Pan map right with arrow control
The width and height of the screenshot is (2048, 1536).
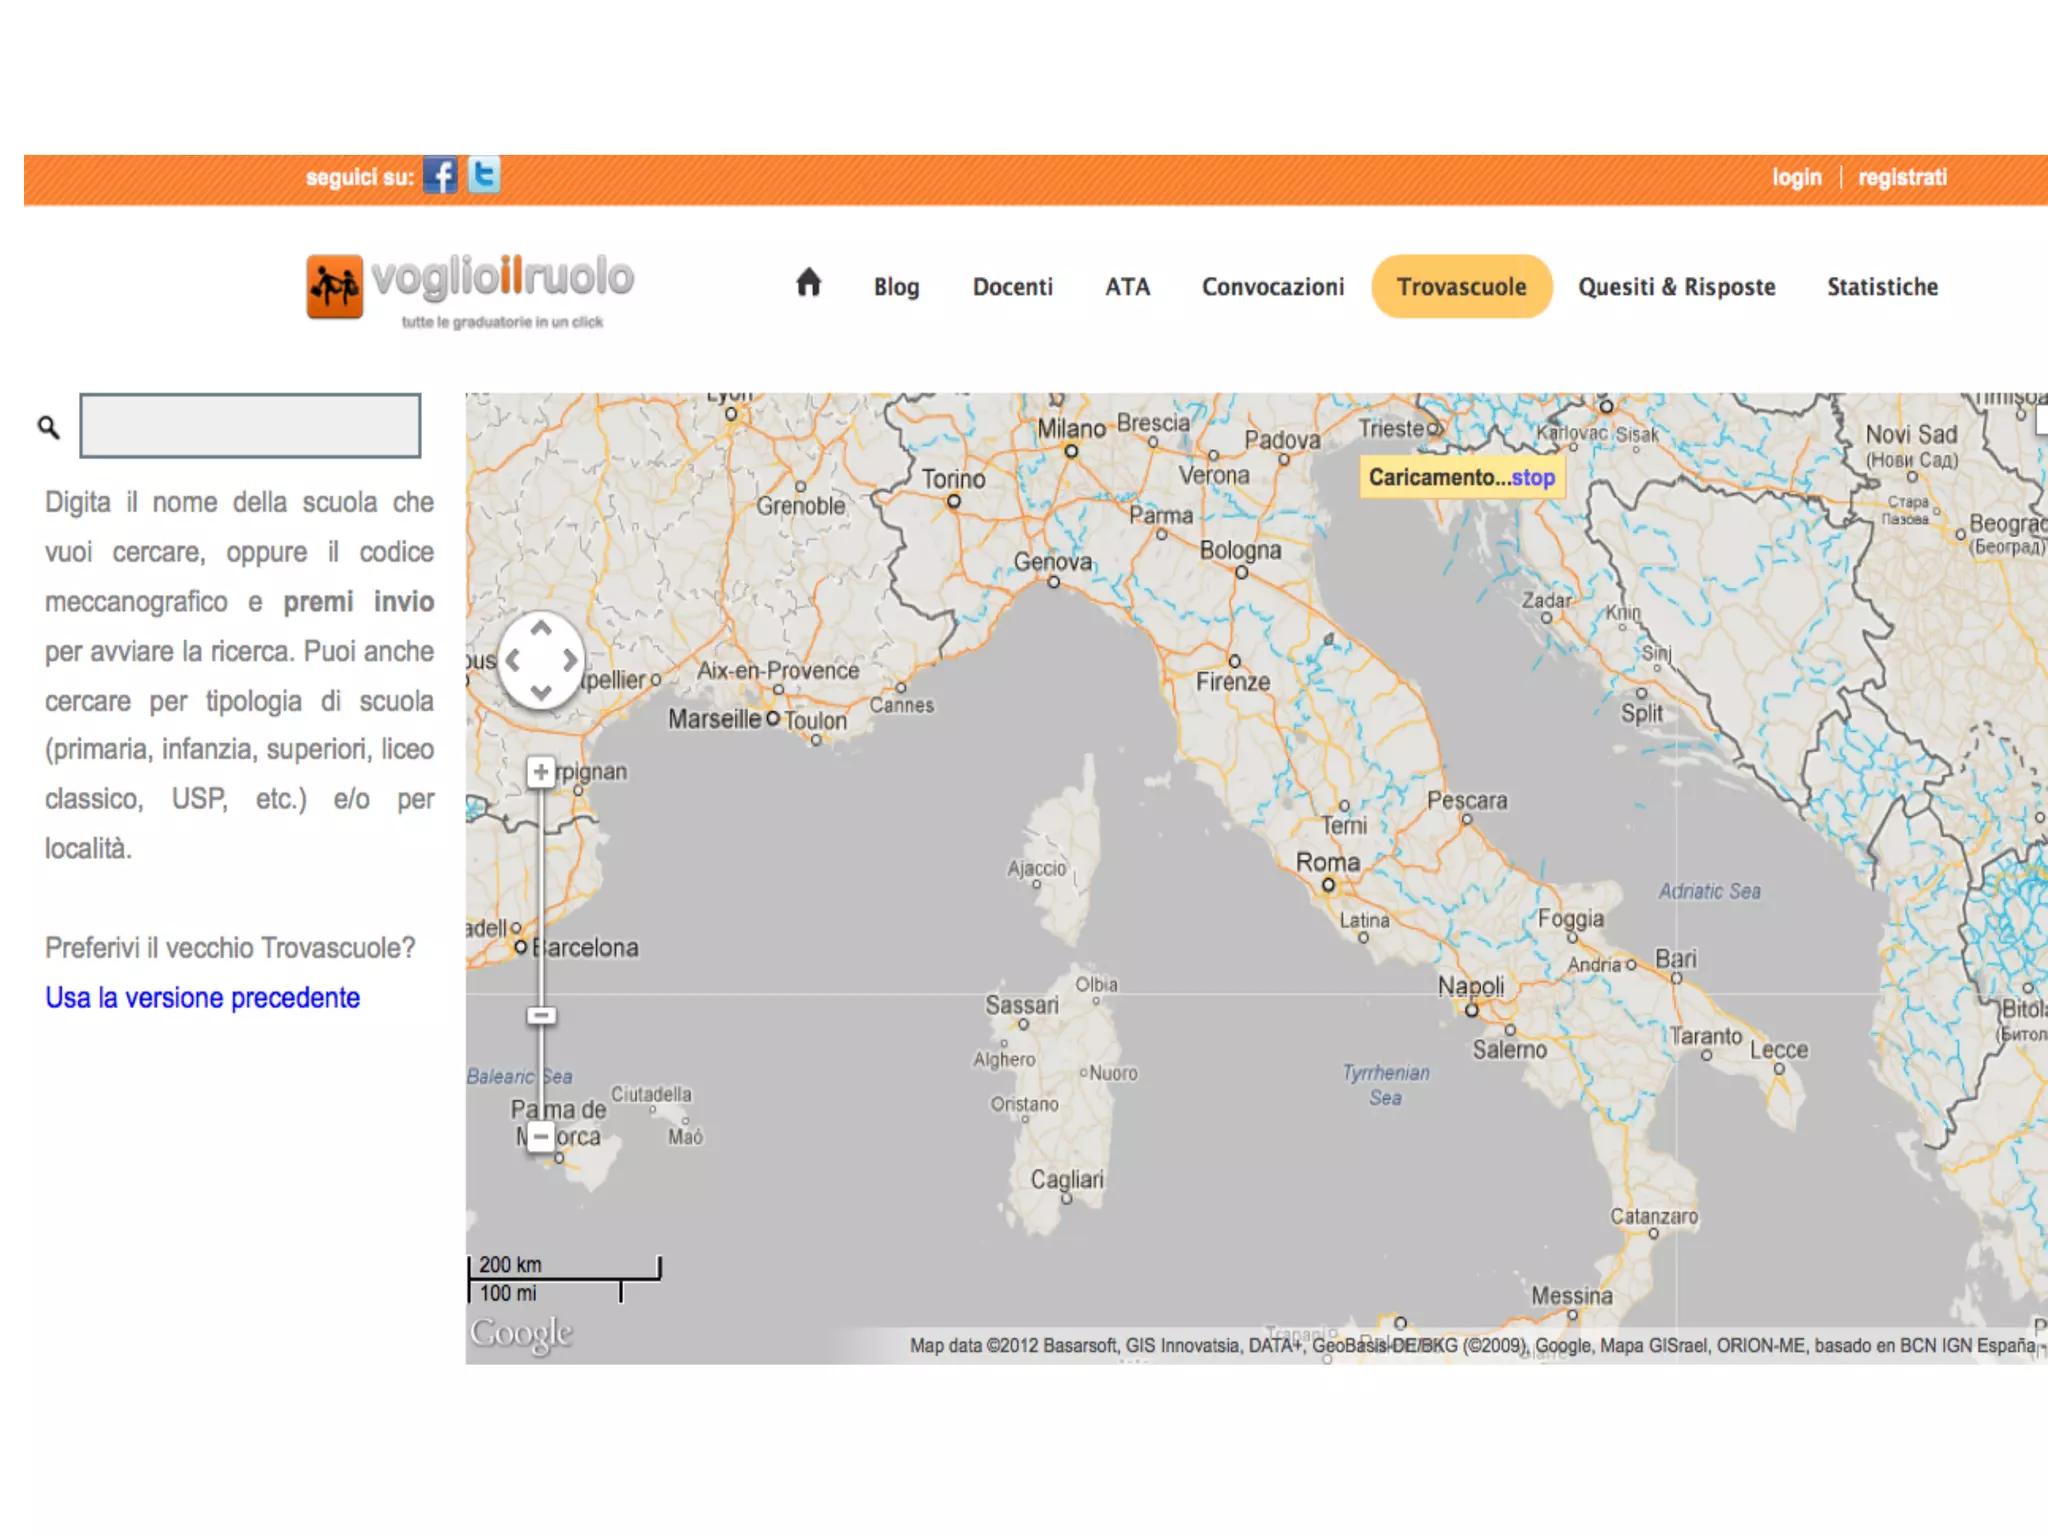point(570,660)
